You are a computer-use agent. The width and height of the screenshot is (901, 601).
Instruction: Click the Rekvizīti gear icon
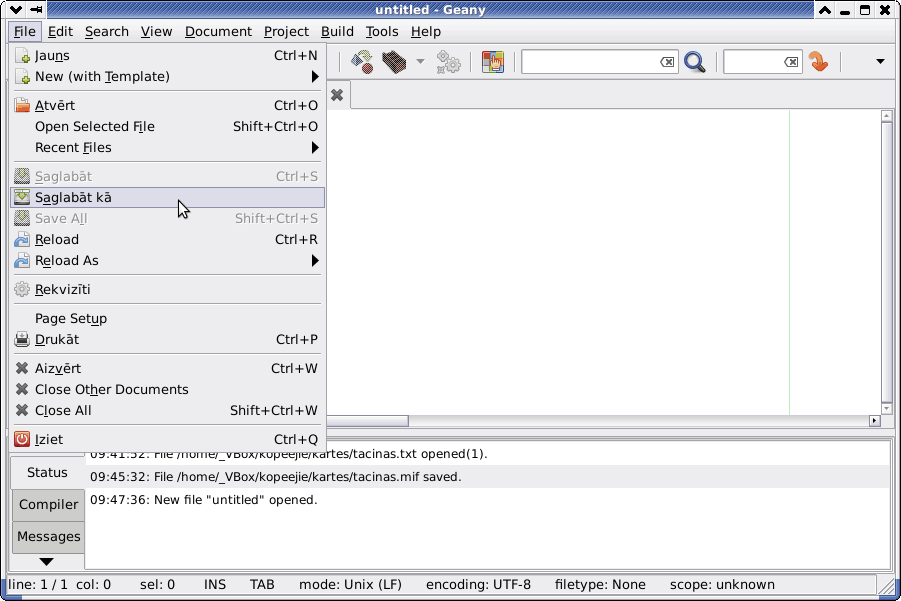click(x=22, y=290)
